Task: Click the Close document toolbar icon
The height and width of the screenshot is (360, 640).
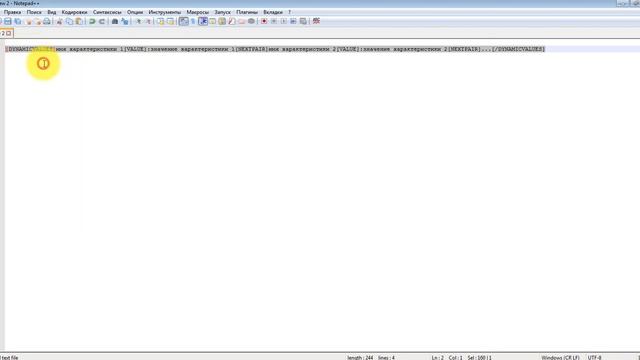Action: 28,21
